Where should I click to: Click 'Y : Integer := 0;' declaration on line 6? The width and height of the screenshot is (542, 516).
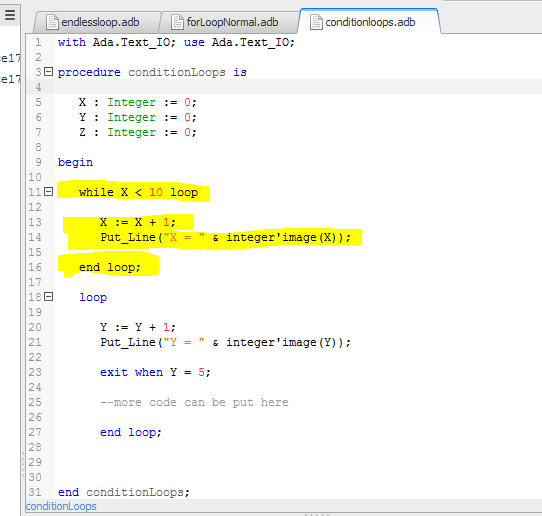coord(138,117)
